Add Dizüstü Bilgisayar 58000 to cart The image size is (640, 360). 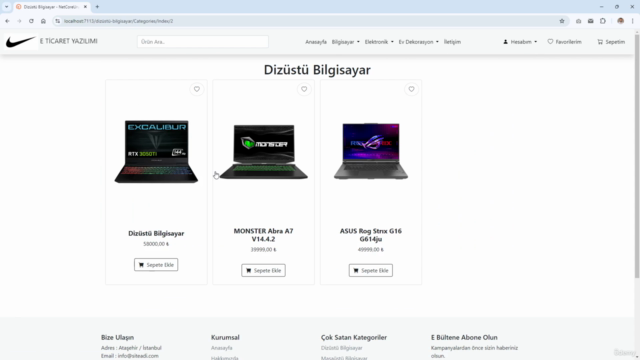(x=156, y=264)
